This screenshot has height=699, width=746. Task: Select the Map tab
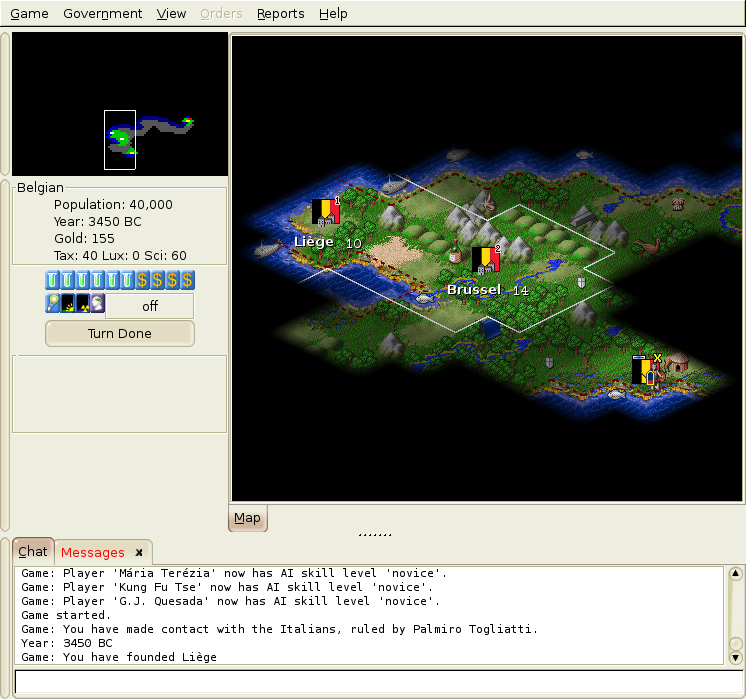pyautogui.click(x=247, y=518)
